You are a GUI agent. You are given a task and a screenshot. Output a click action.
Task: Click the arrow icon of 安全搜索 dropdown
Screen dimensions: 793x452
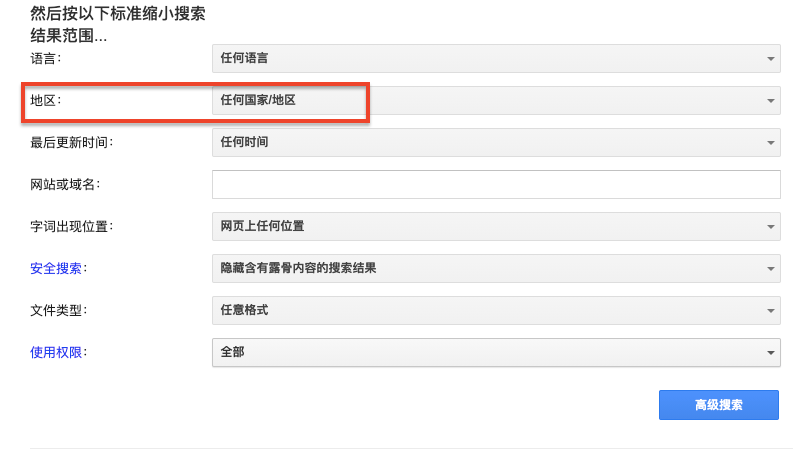pos(770,269)
